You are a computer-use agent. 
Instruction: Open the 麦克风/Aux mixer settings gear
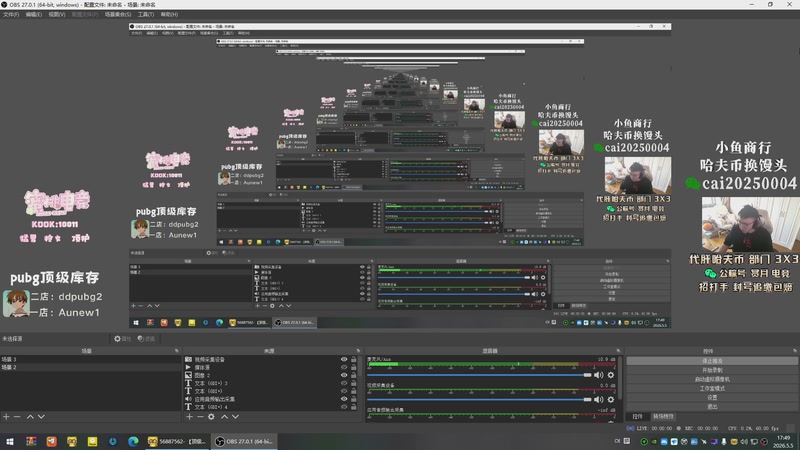click(611, 375)
